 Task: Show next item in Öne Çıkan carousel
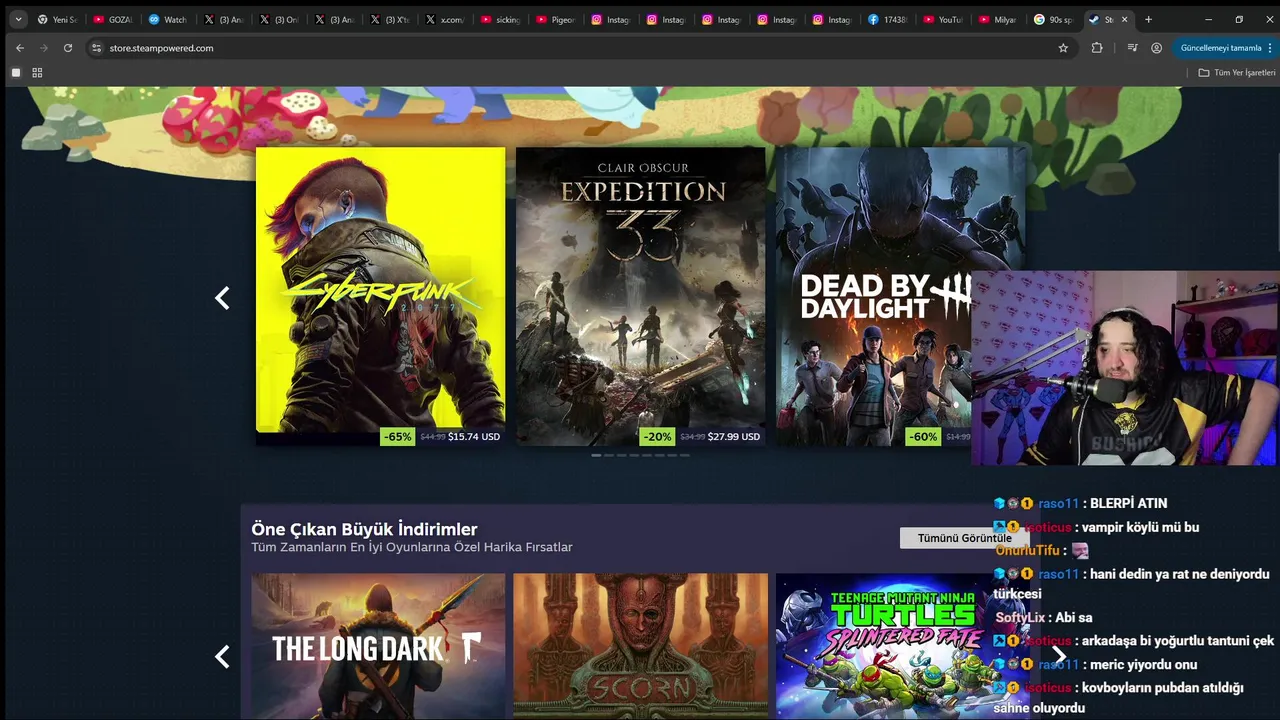coord(1058,656)
